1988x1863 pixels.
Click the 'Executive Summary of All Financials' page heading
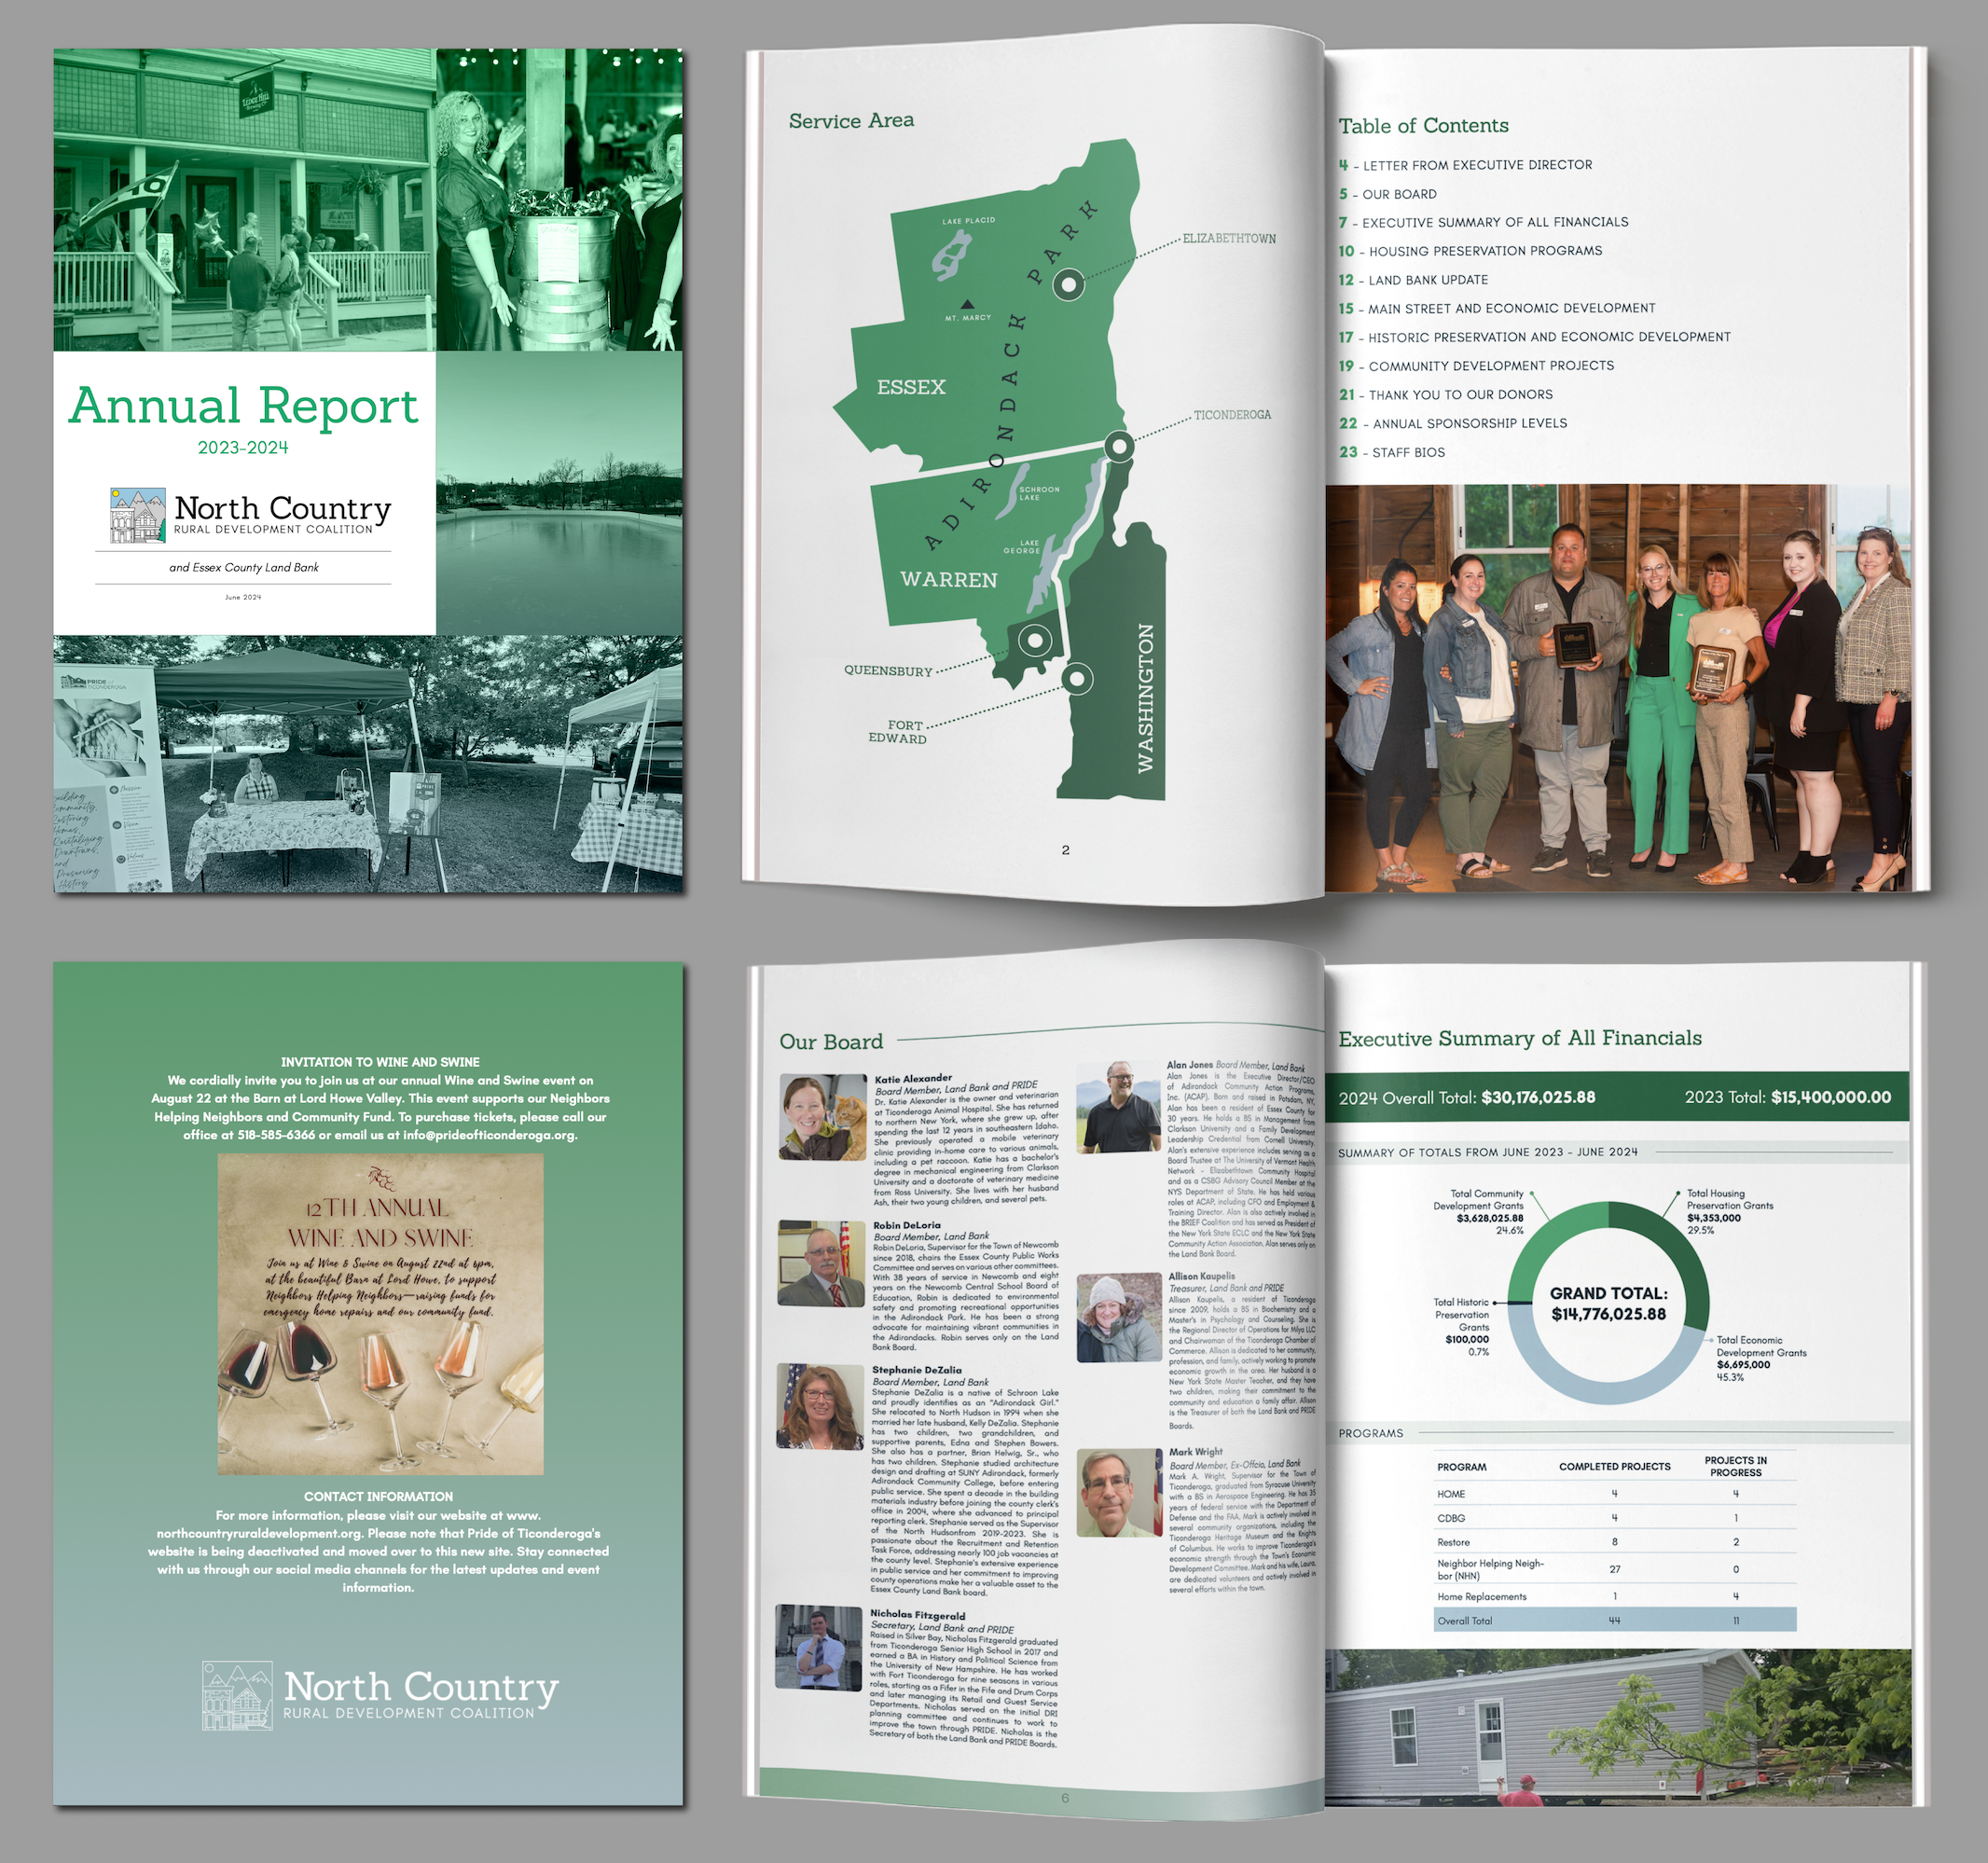click(x=1520, y=1038)
